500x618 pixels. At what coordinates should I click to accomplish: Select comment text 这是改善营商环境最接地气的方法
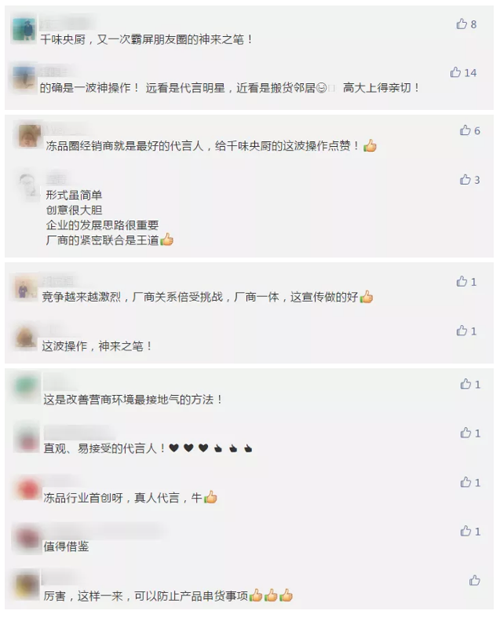pyautogui.click(x=133, y=400)
